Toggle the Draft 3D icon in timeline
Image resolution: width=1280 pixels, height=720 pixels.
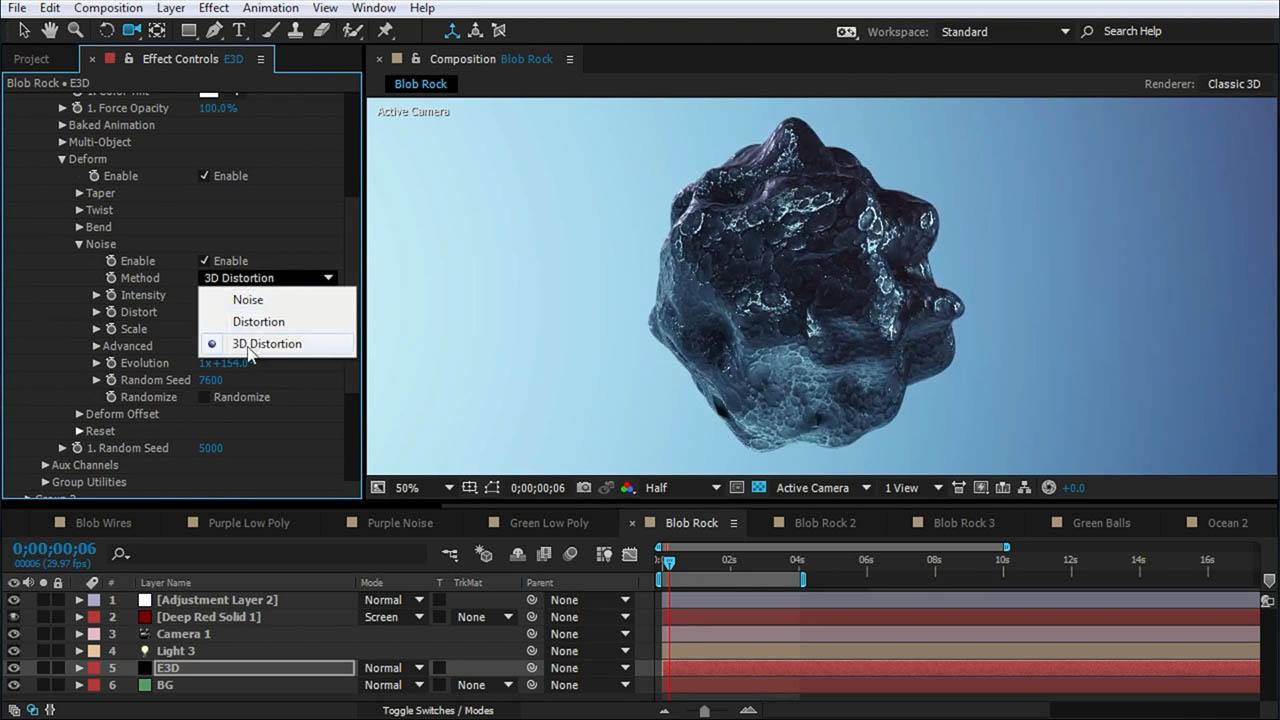484,554
